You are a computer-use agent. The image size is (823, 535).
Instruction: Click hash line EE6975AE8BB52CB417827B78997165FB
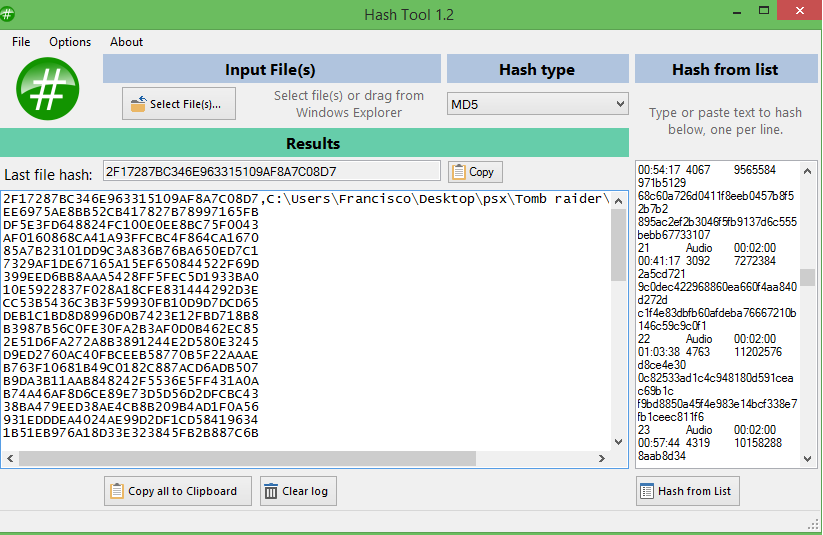pos(131,212)
